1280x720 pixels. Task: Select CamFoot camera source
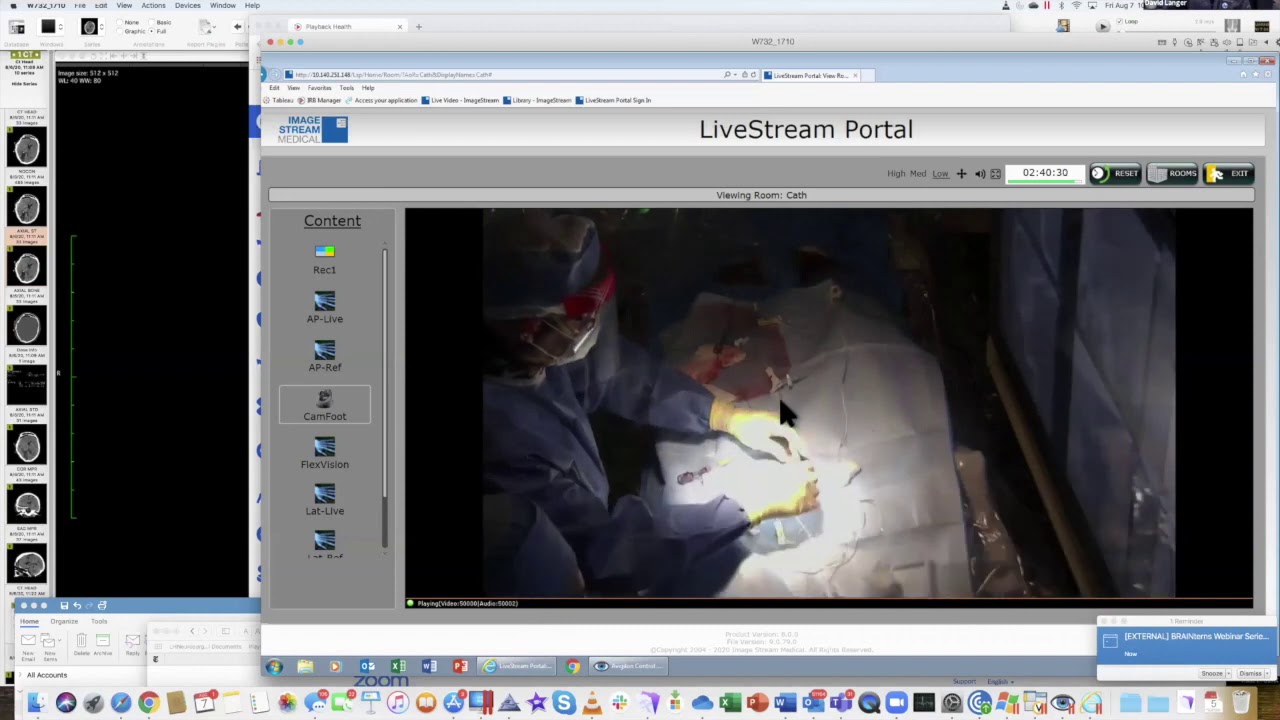[x=324, y=405]
